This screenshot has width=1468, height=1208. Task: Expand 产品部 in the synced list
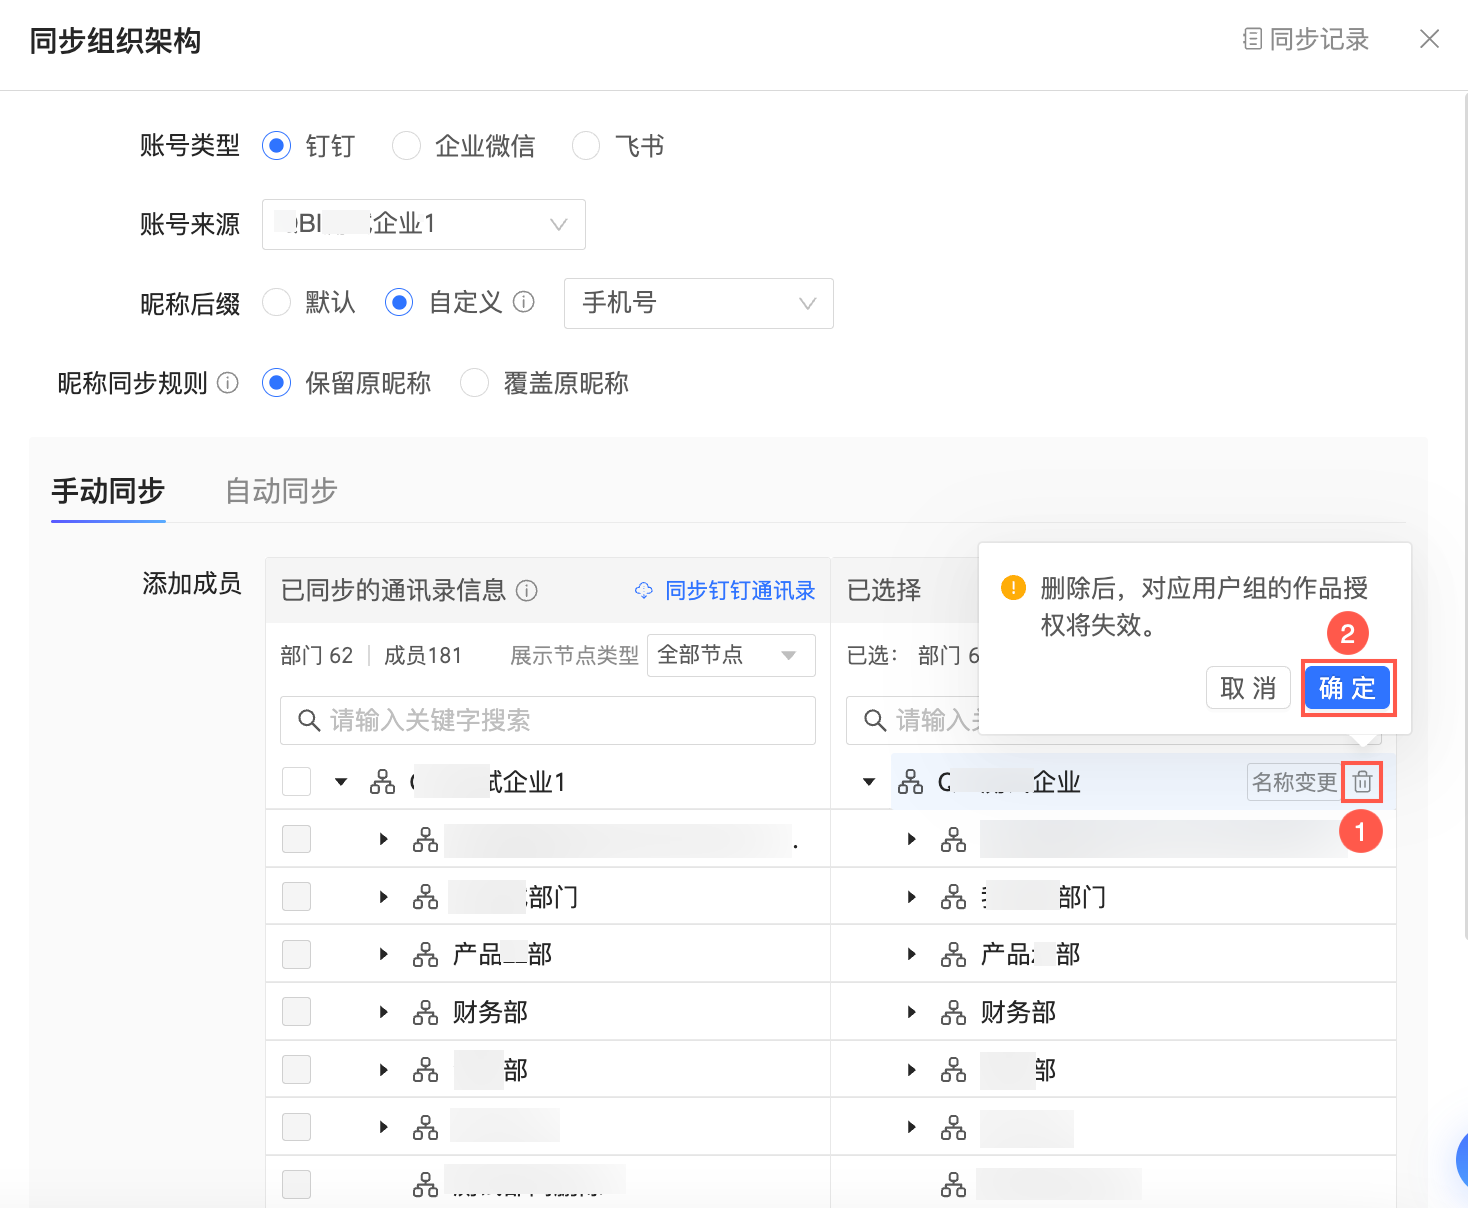(x=383, y=955)
